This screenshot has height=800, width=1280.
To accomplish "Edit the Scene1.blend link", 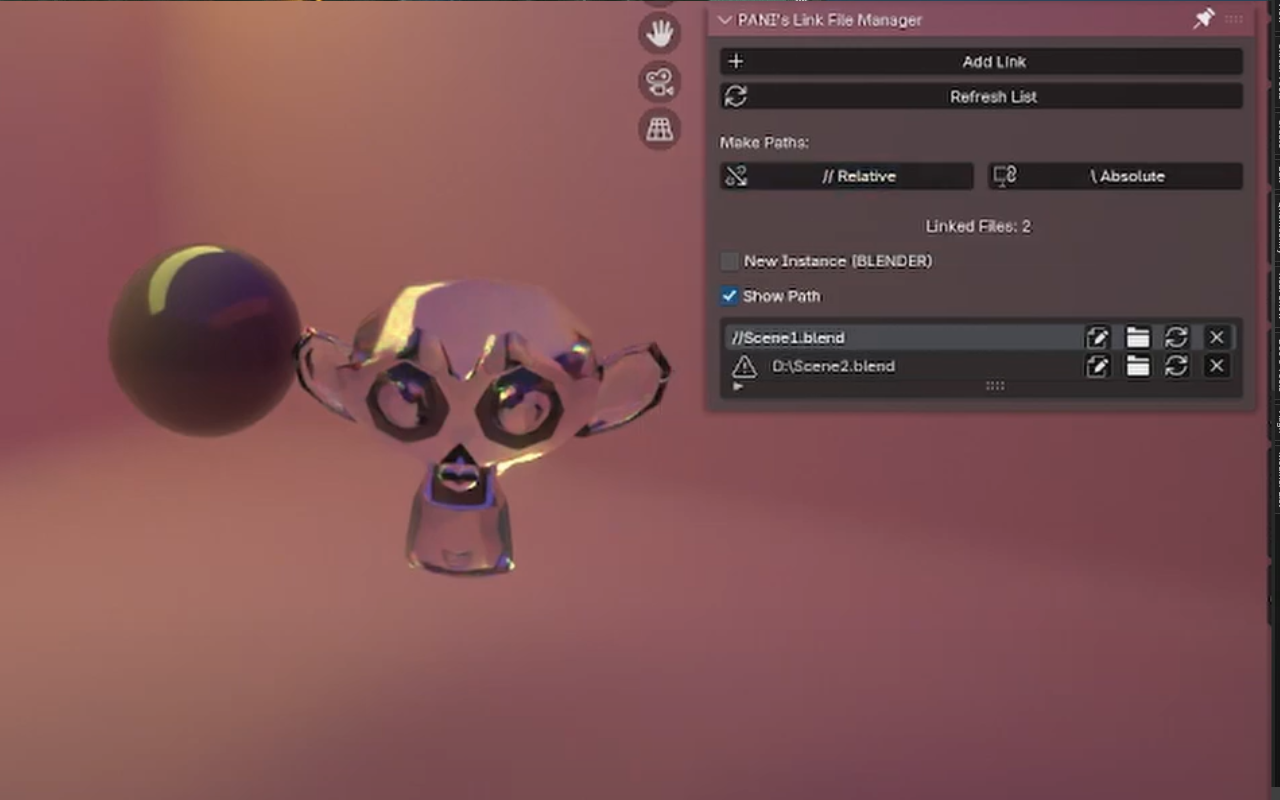I will (1097, 338).
